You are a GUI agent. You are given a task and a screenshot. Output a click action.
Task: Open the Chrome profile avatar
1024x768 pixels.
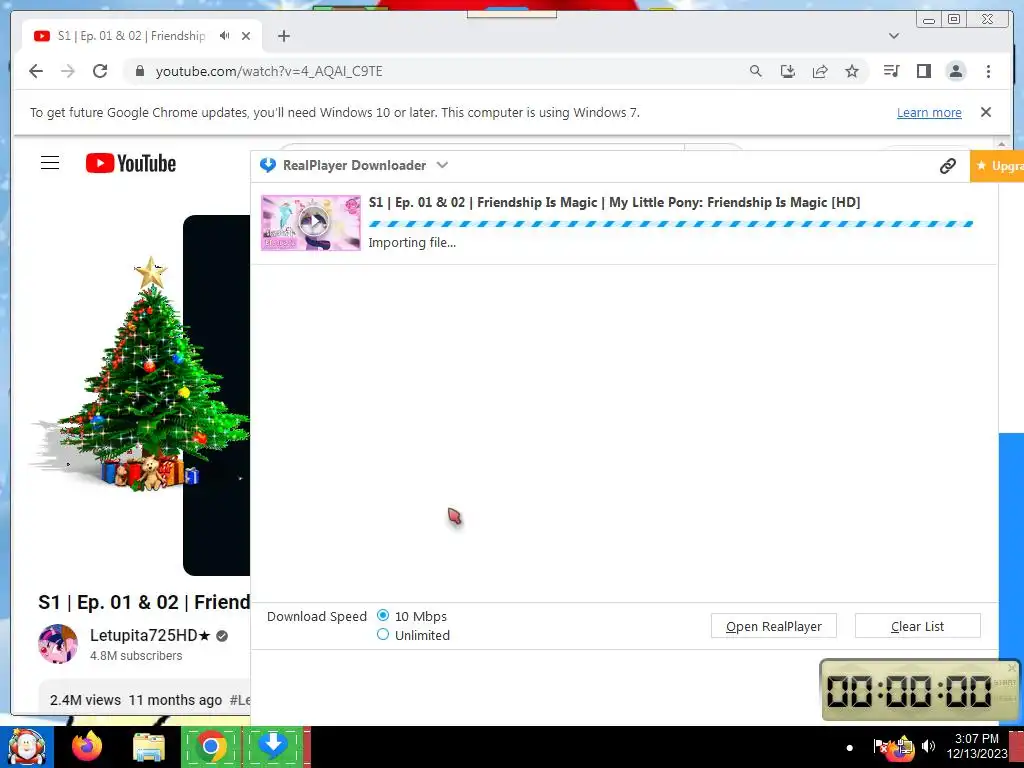pos(955,71)
